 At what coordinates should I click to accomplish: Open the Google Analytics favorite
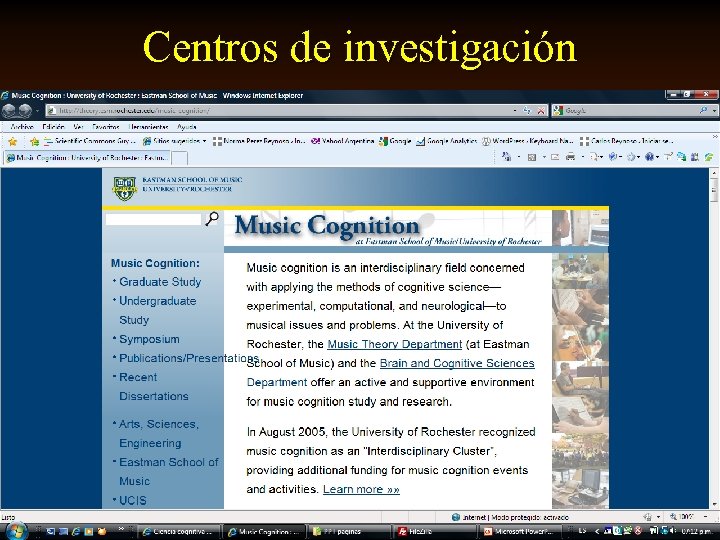446,141
